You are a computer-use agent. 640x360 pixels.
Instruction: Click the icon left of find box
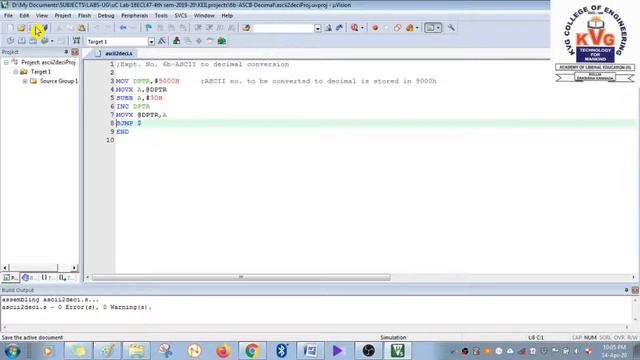[246, 28]
